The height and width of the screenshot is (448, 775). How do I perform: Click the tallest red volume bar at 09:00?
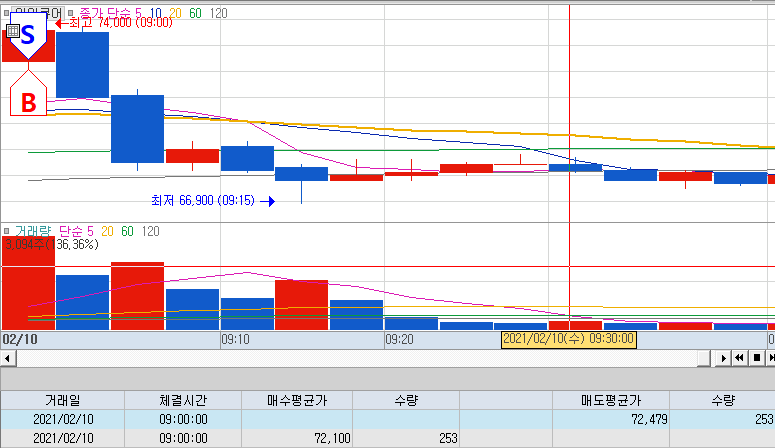(28, 283)
